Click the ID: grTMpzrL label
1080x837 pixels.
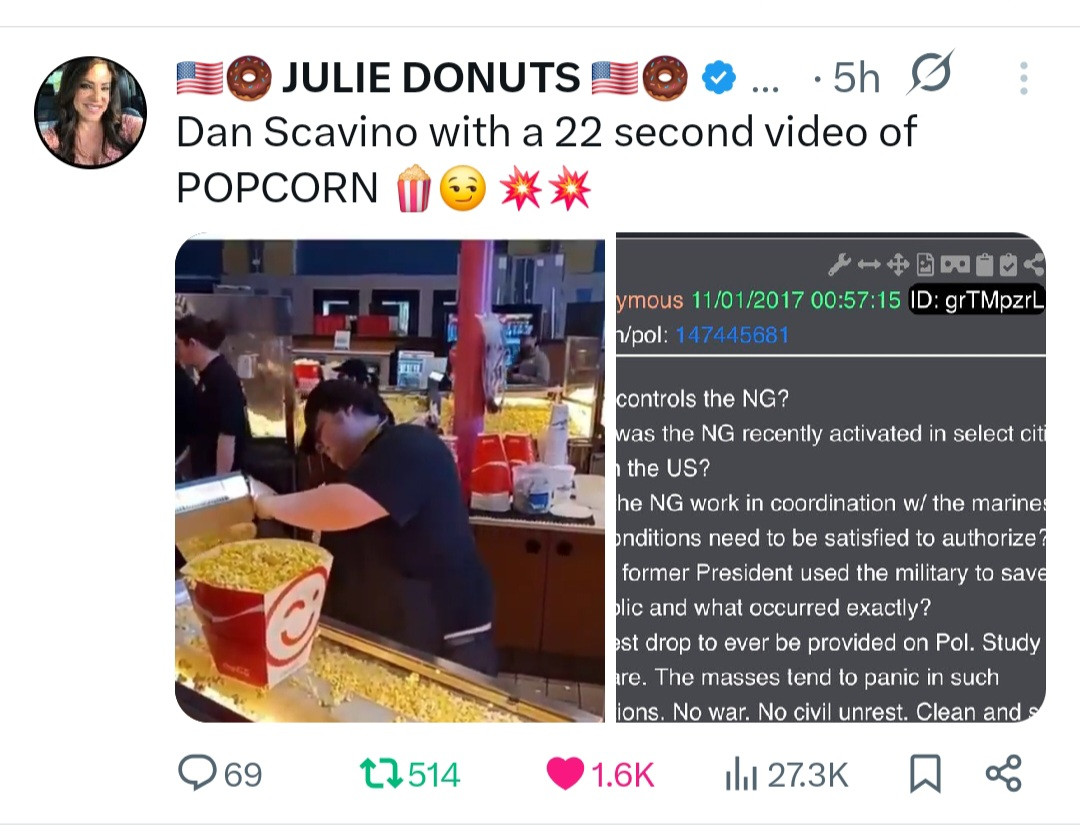[977, 300]
